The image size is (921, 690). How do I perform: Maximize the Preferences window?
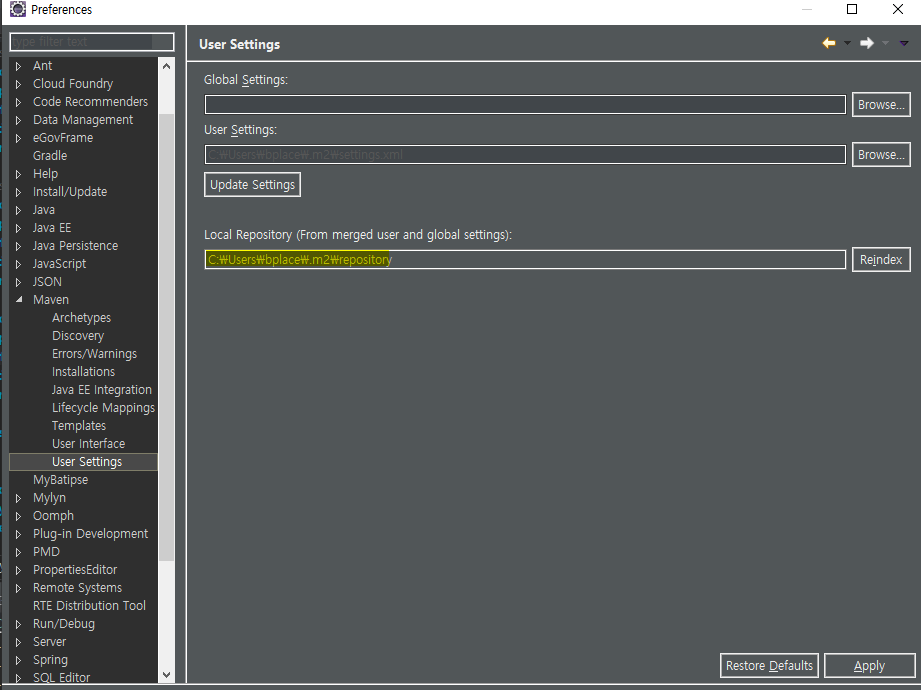pyautogui.click(x=852, y=9)
